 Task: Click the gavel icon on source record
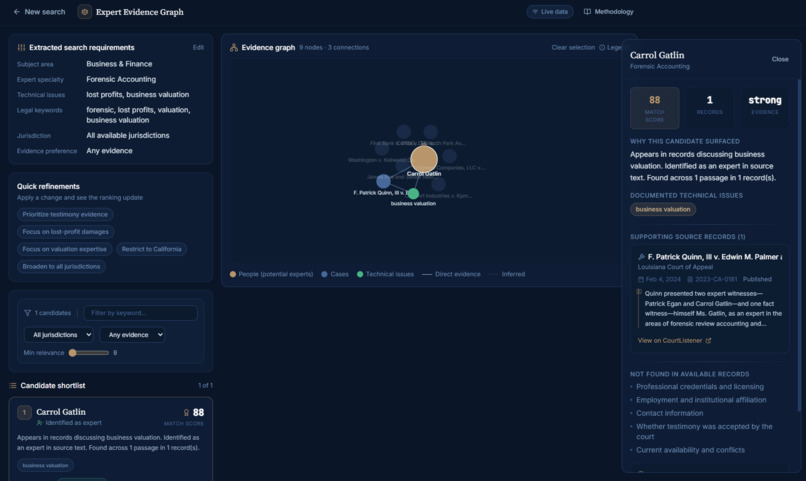pyautogui.click(x=641, y=257)
